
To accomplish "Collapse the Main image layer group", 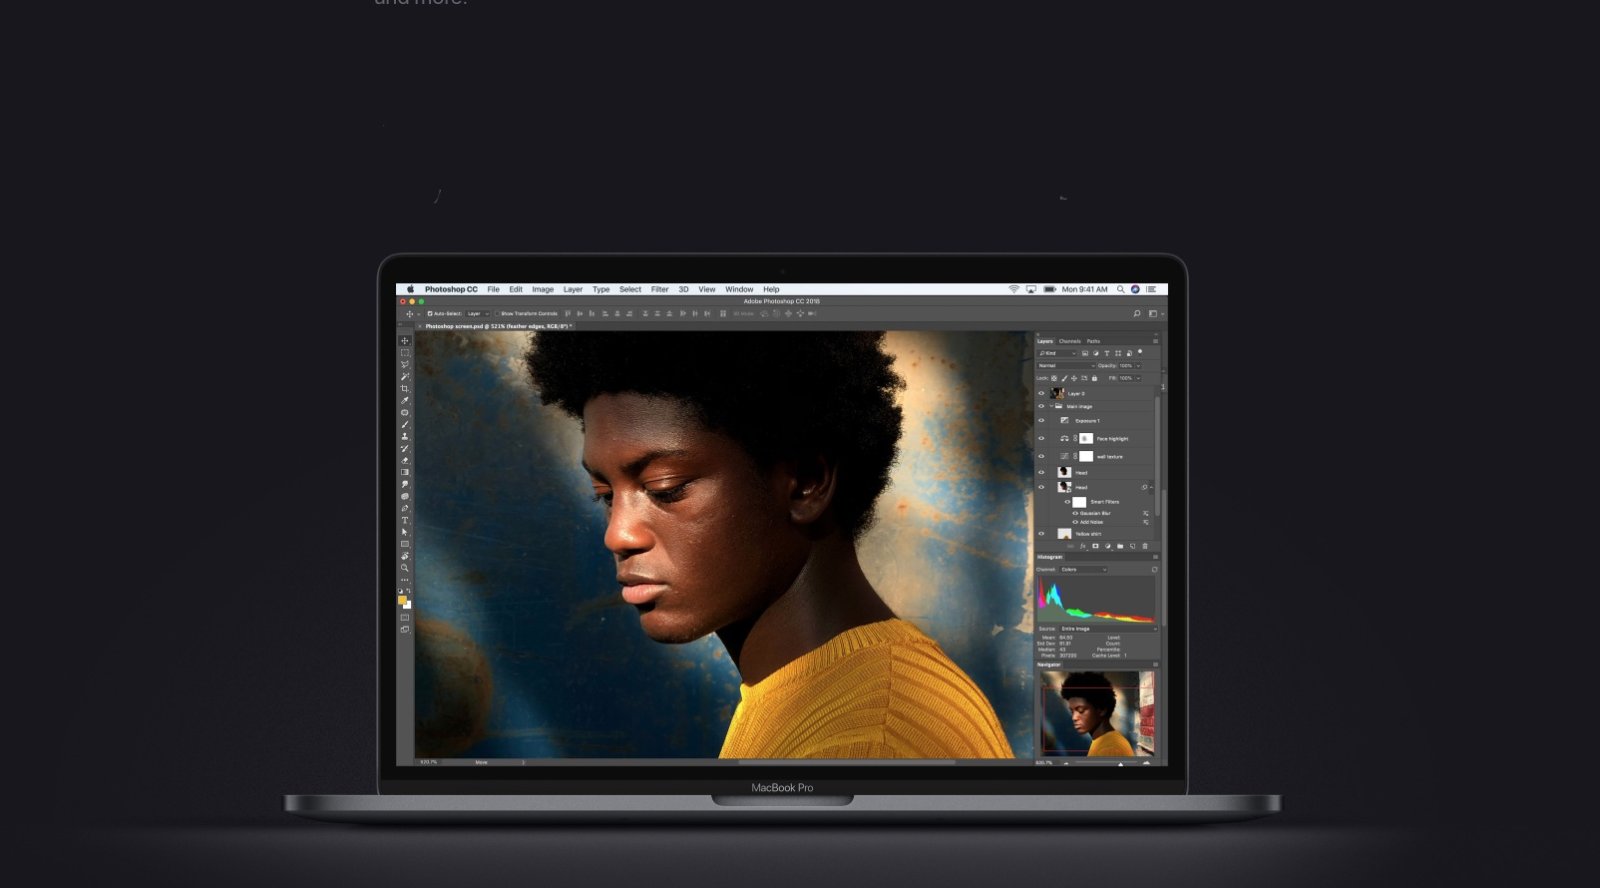I will point(1051,407).
